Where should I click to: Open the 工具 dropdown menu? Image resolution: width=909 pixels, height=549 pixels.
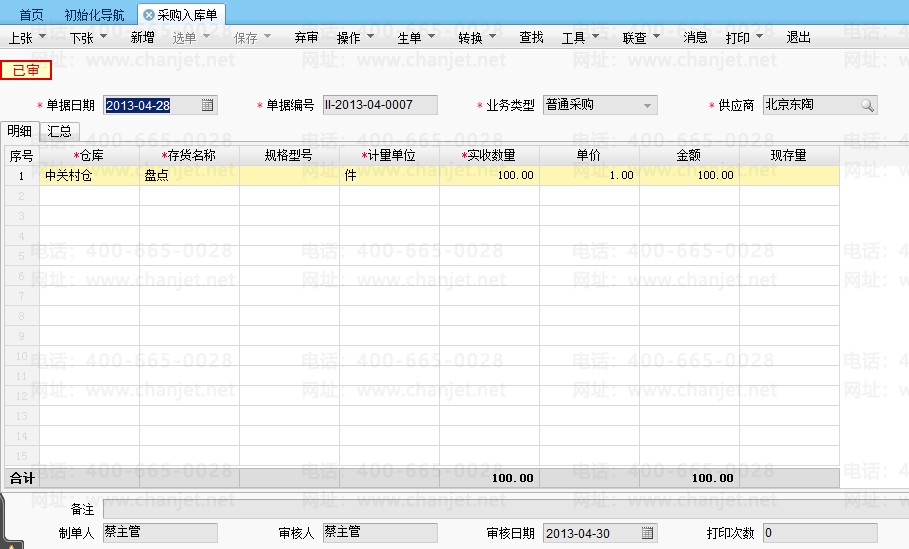coord(580,38)
